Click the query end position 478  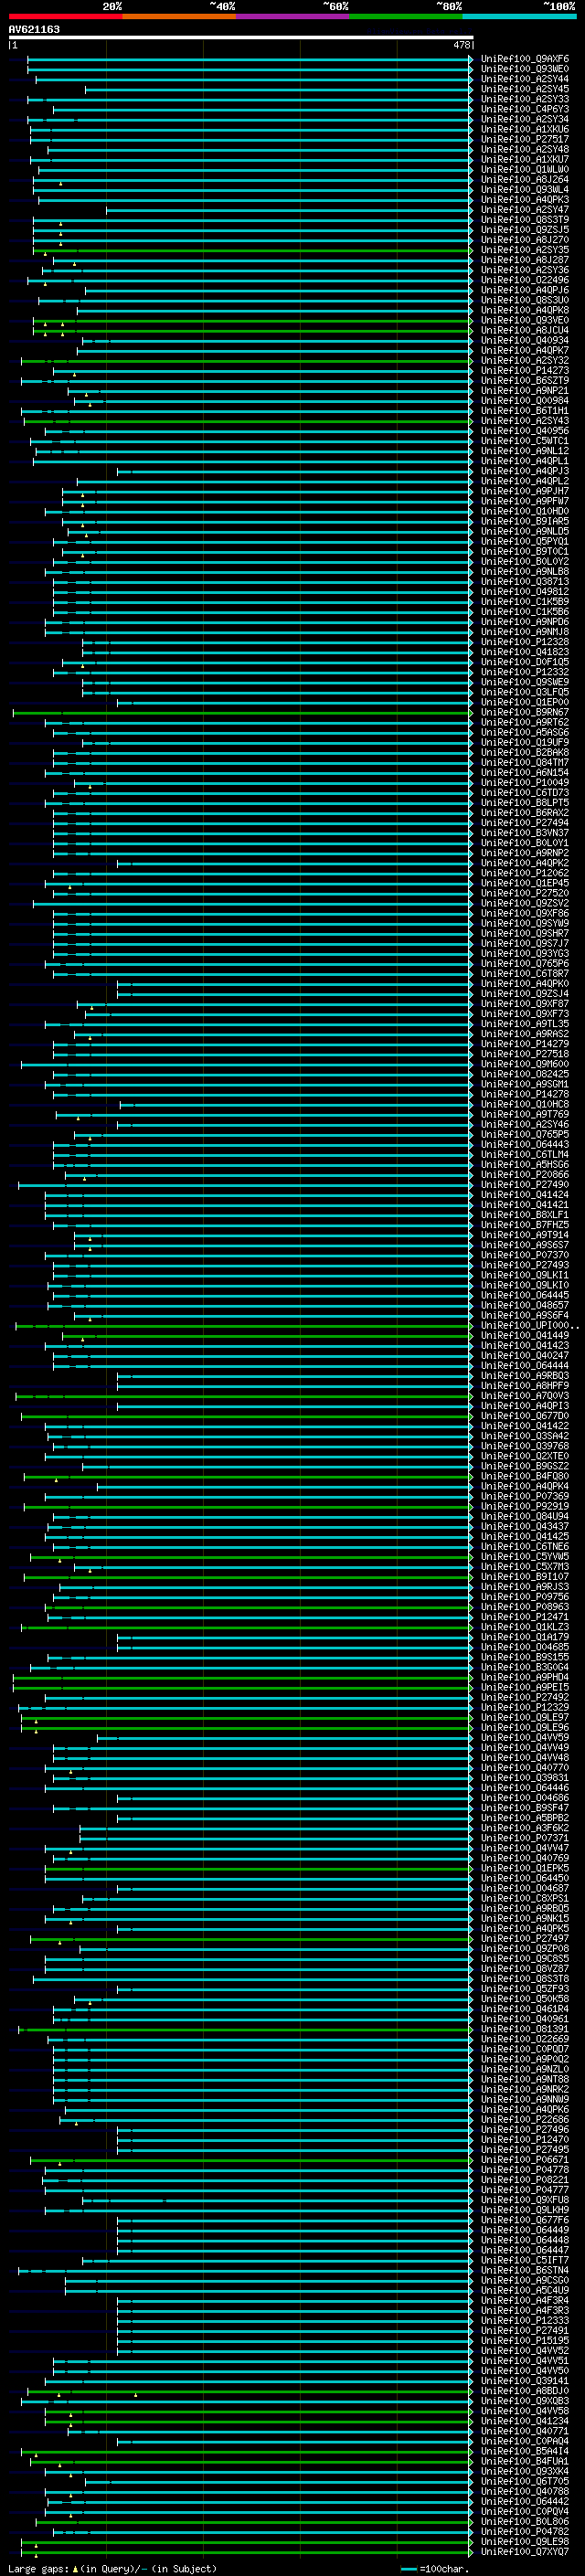pos(461,45)
